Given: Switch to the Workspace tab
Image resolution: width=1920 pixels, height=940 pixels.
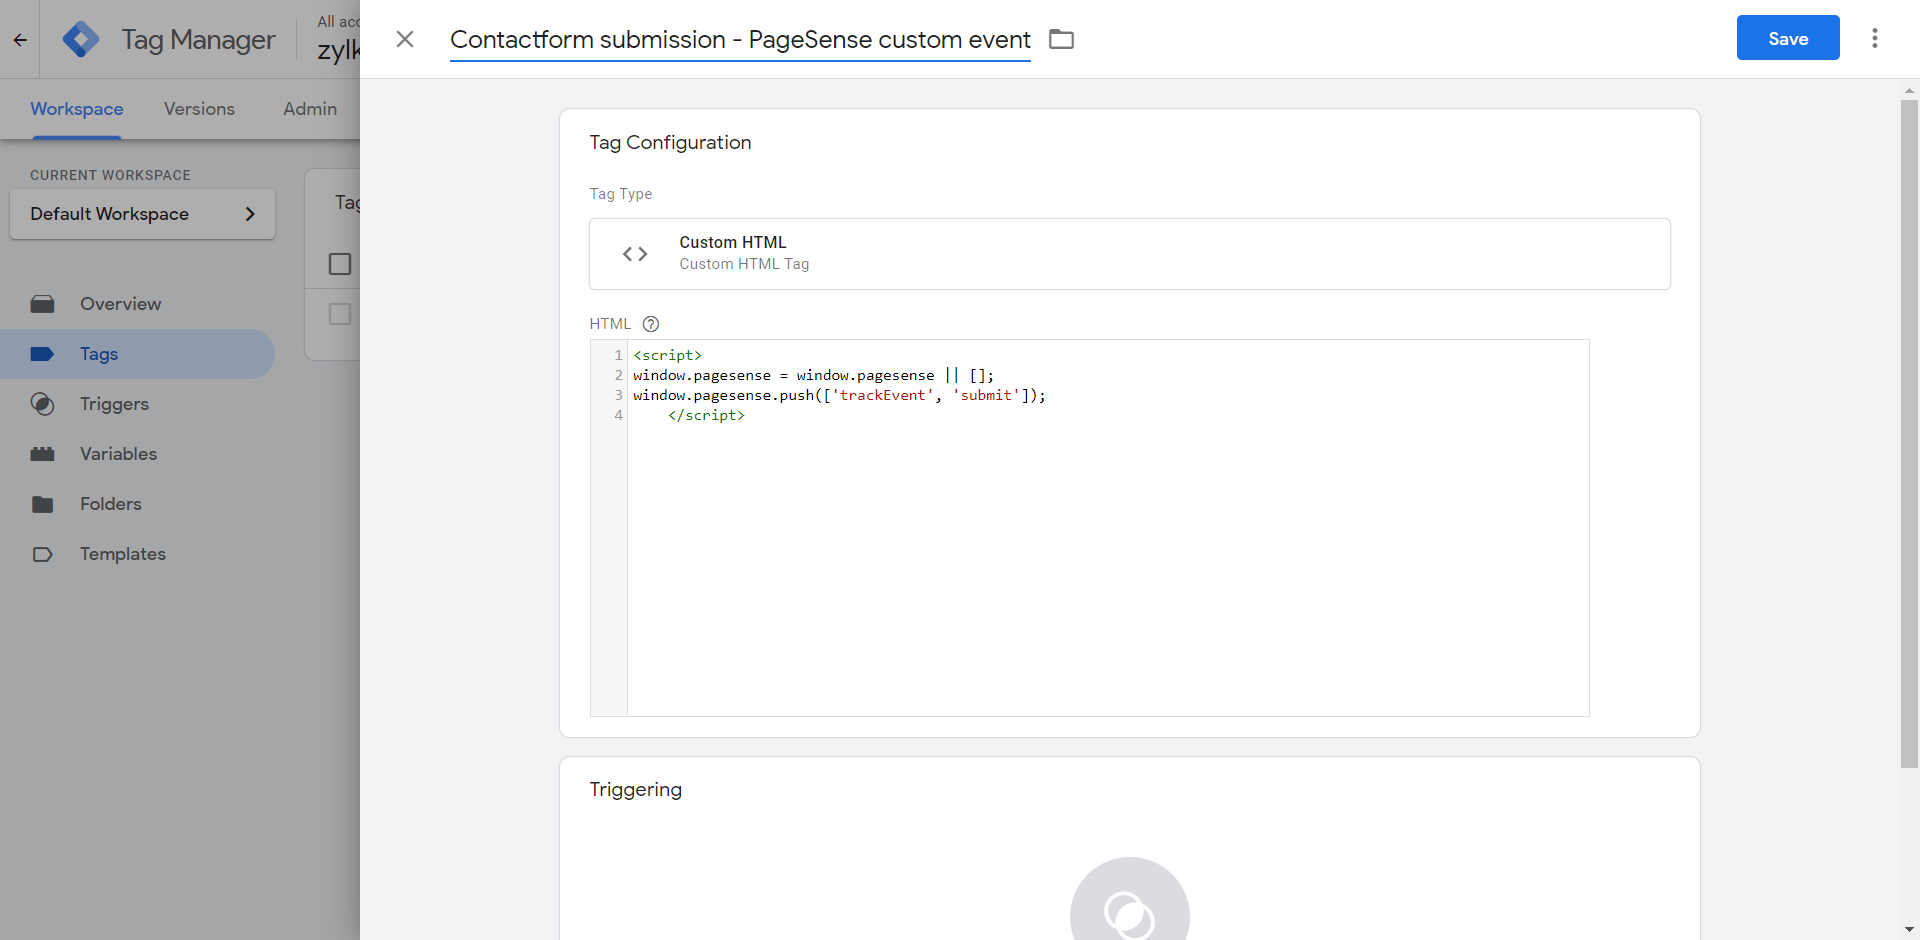Looking at the screenshot, I should click(77, 109).
